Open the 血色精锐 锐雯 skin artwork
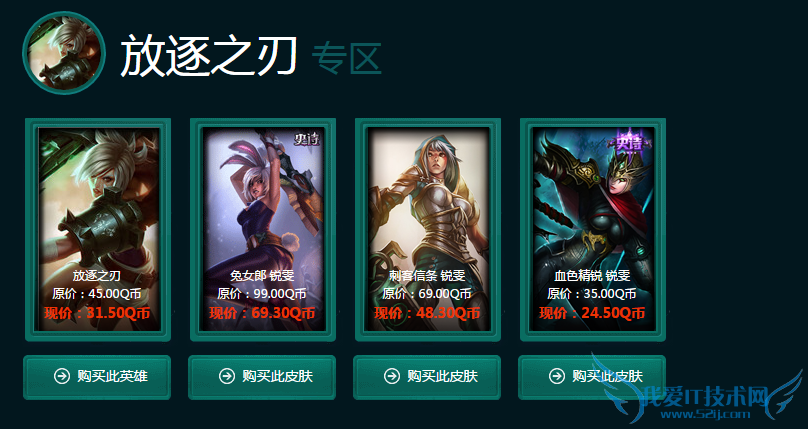Image resolution: width=808 pixels, height=429 pixels. pyautogui.click(x=593, y=229)
